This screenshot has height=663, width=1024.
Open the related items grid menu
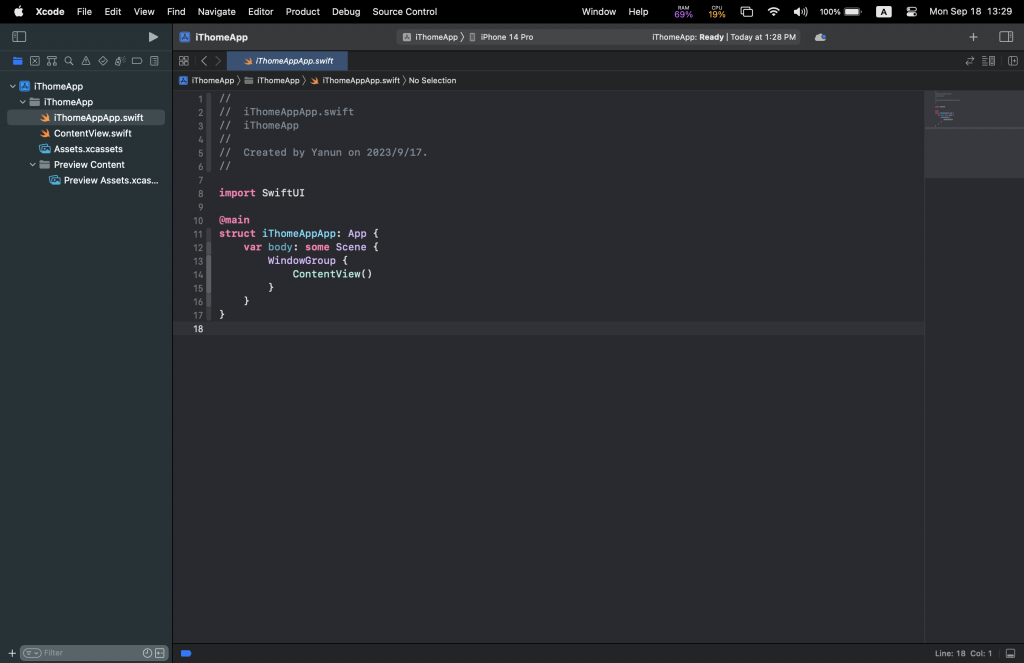pos(184,61)
